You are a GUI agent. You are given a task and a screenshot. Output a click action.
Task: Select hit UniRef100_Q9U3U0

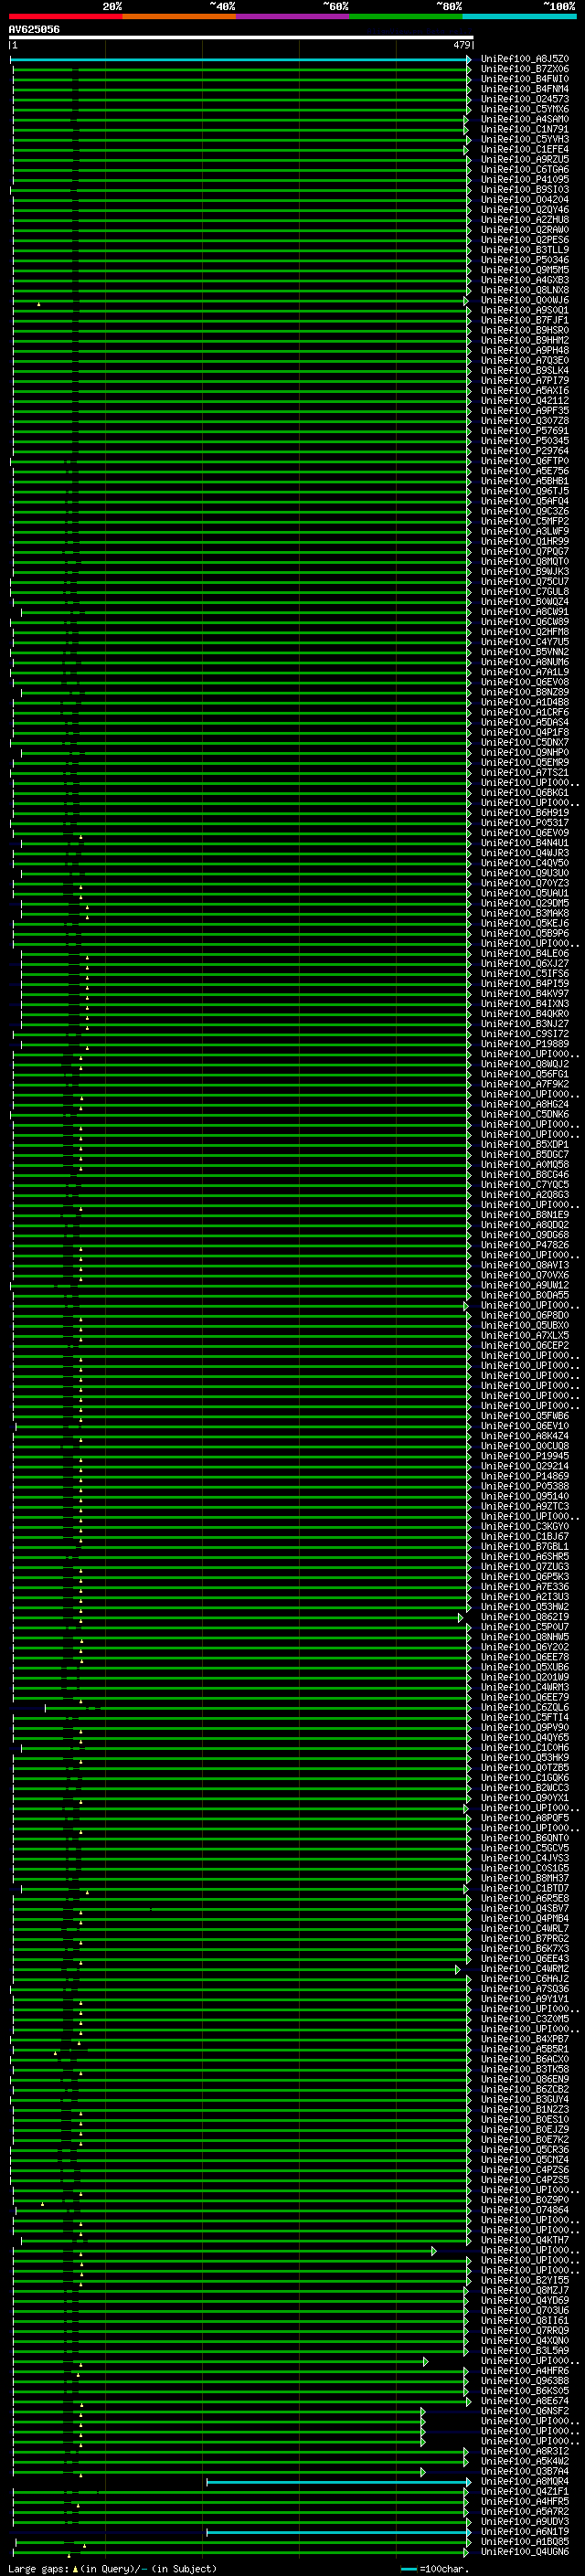pyautogui.click(x=525, y=873)
